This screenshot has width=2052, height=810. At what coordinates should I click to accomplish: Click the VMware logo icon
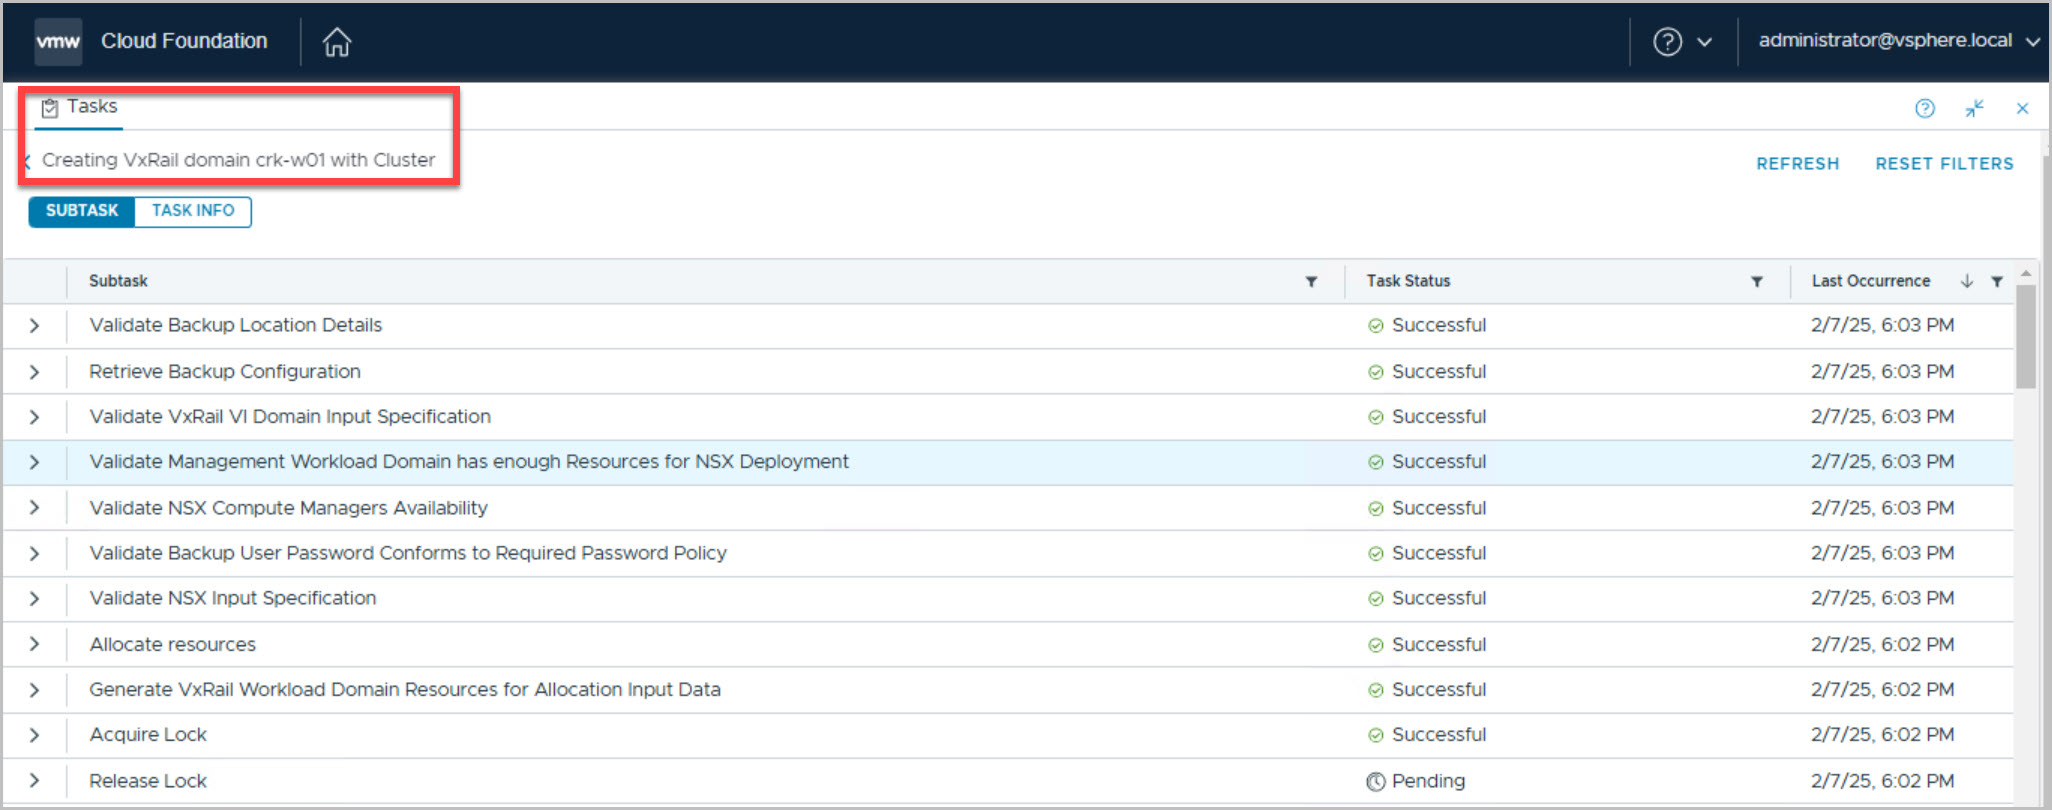coord(58,42)
